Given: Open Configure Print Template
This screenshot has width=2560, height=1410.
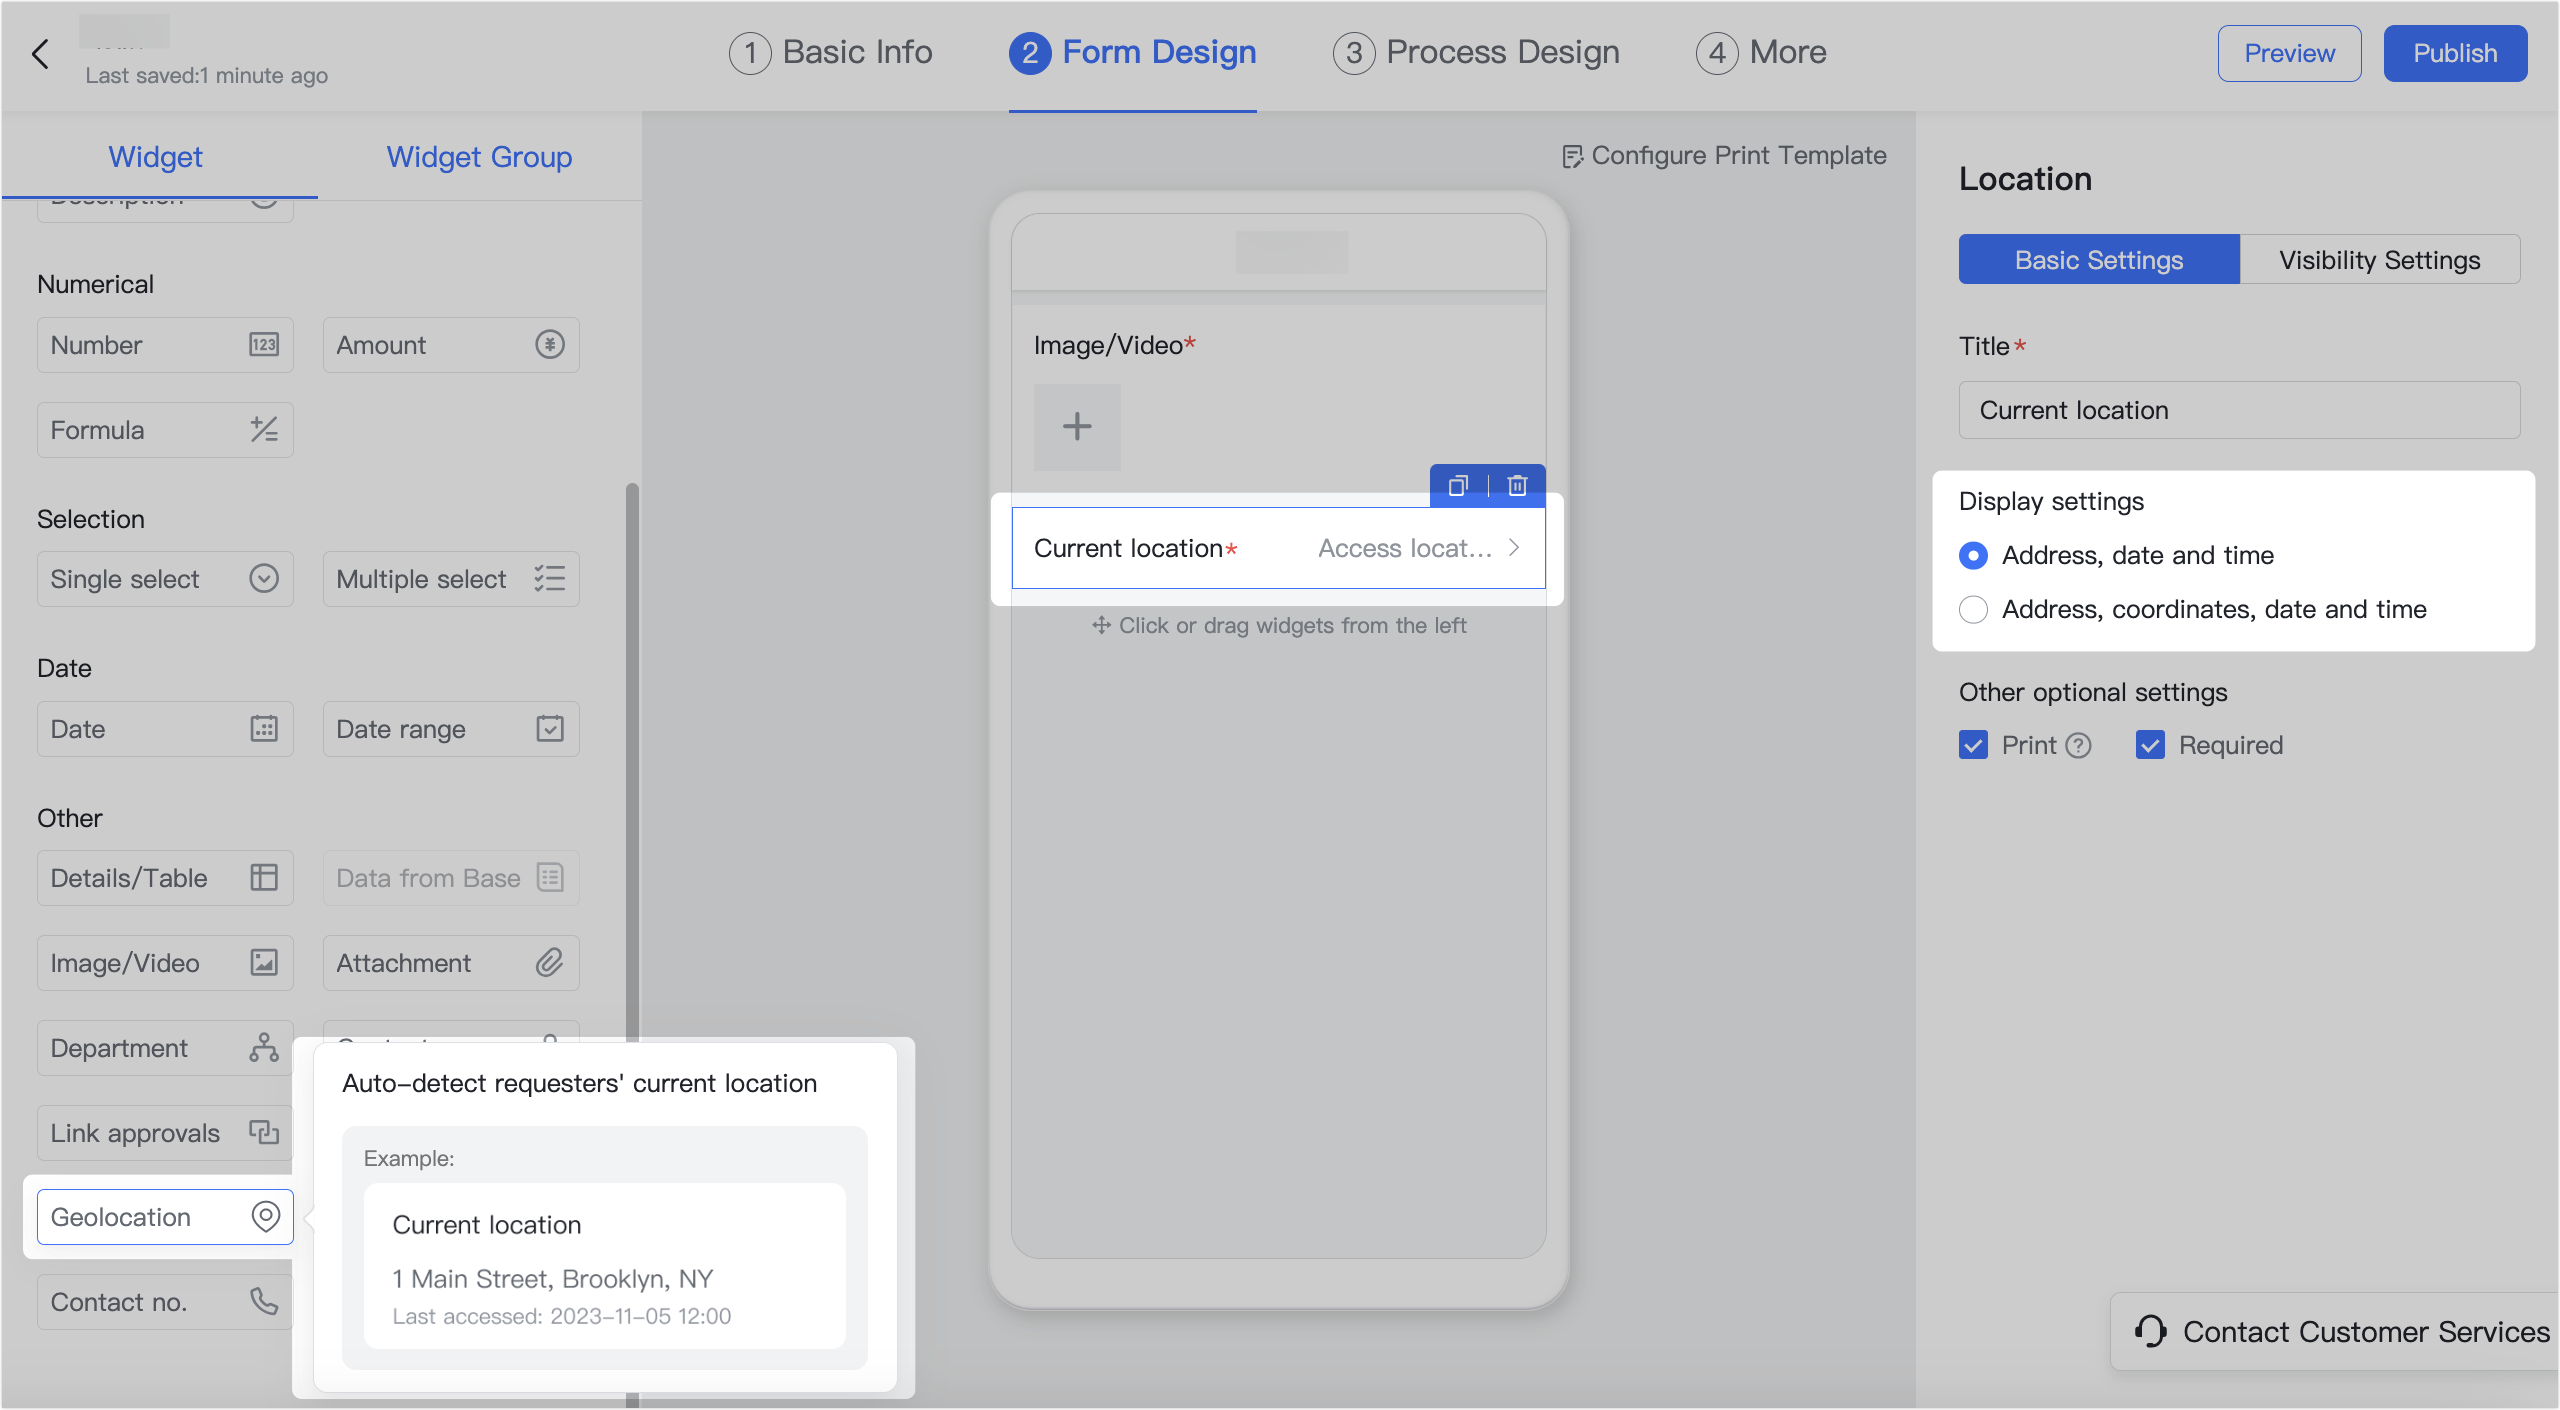Looking at the screenshot, I should (1724, 155).
